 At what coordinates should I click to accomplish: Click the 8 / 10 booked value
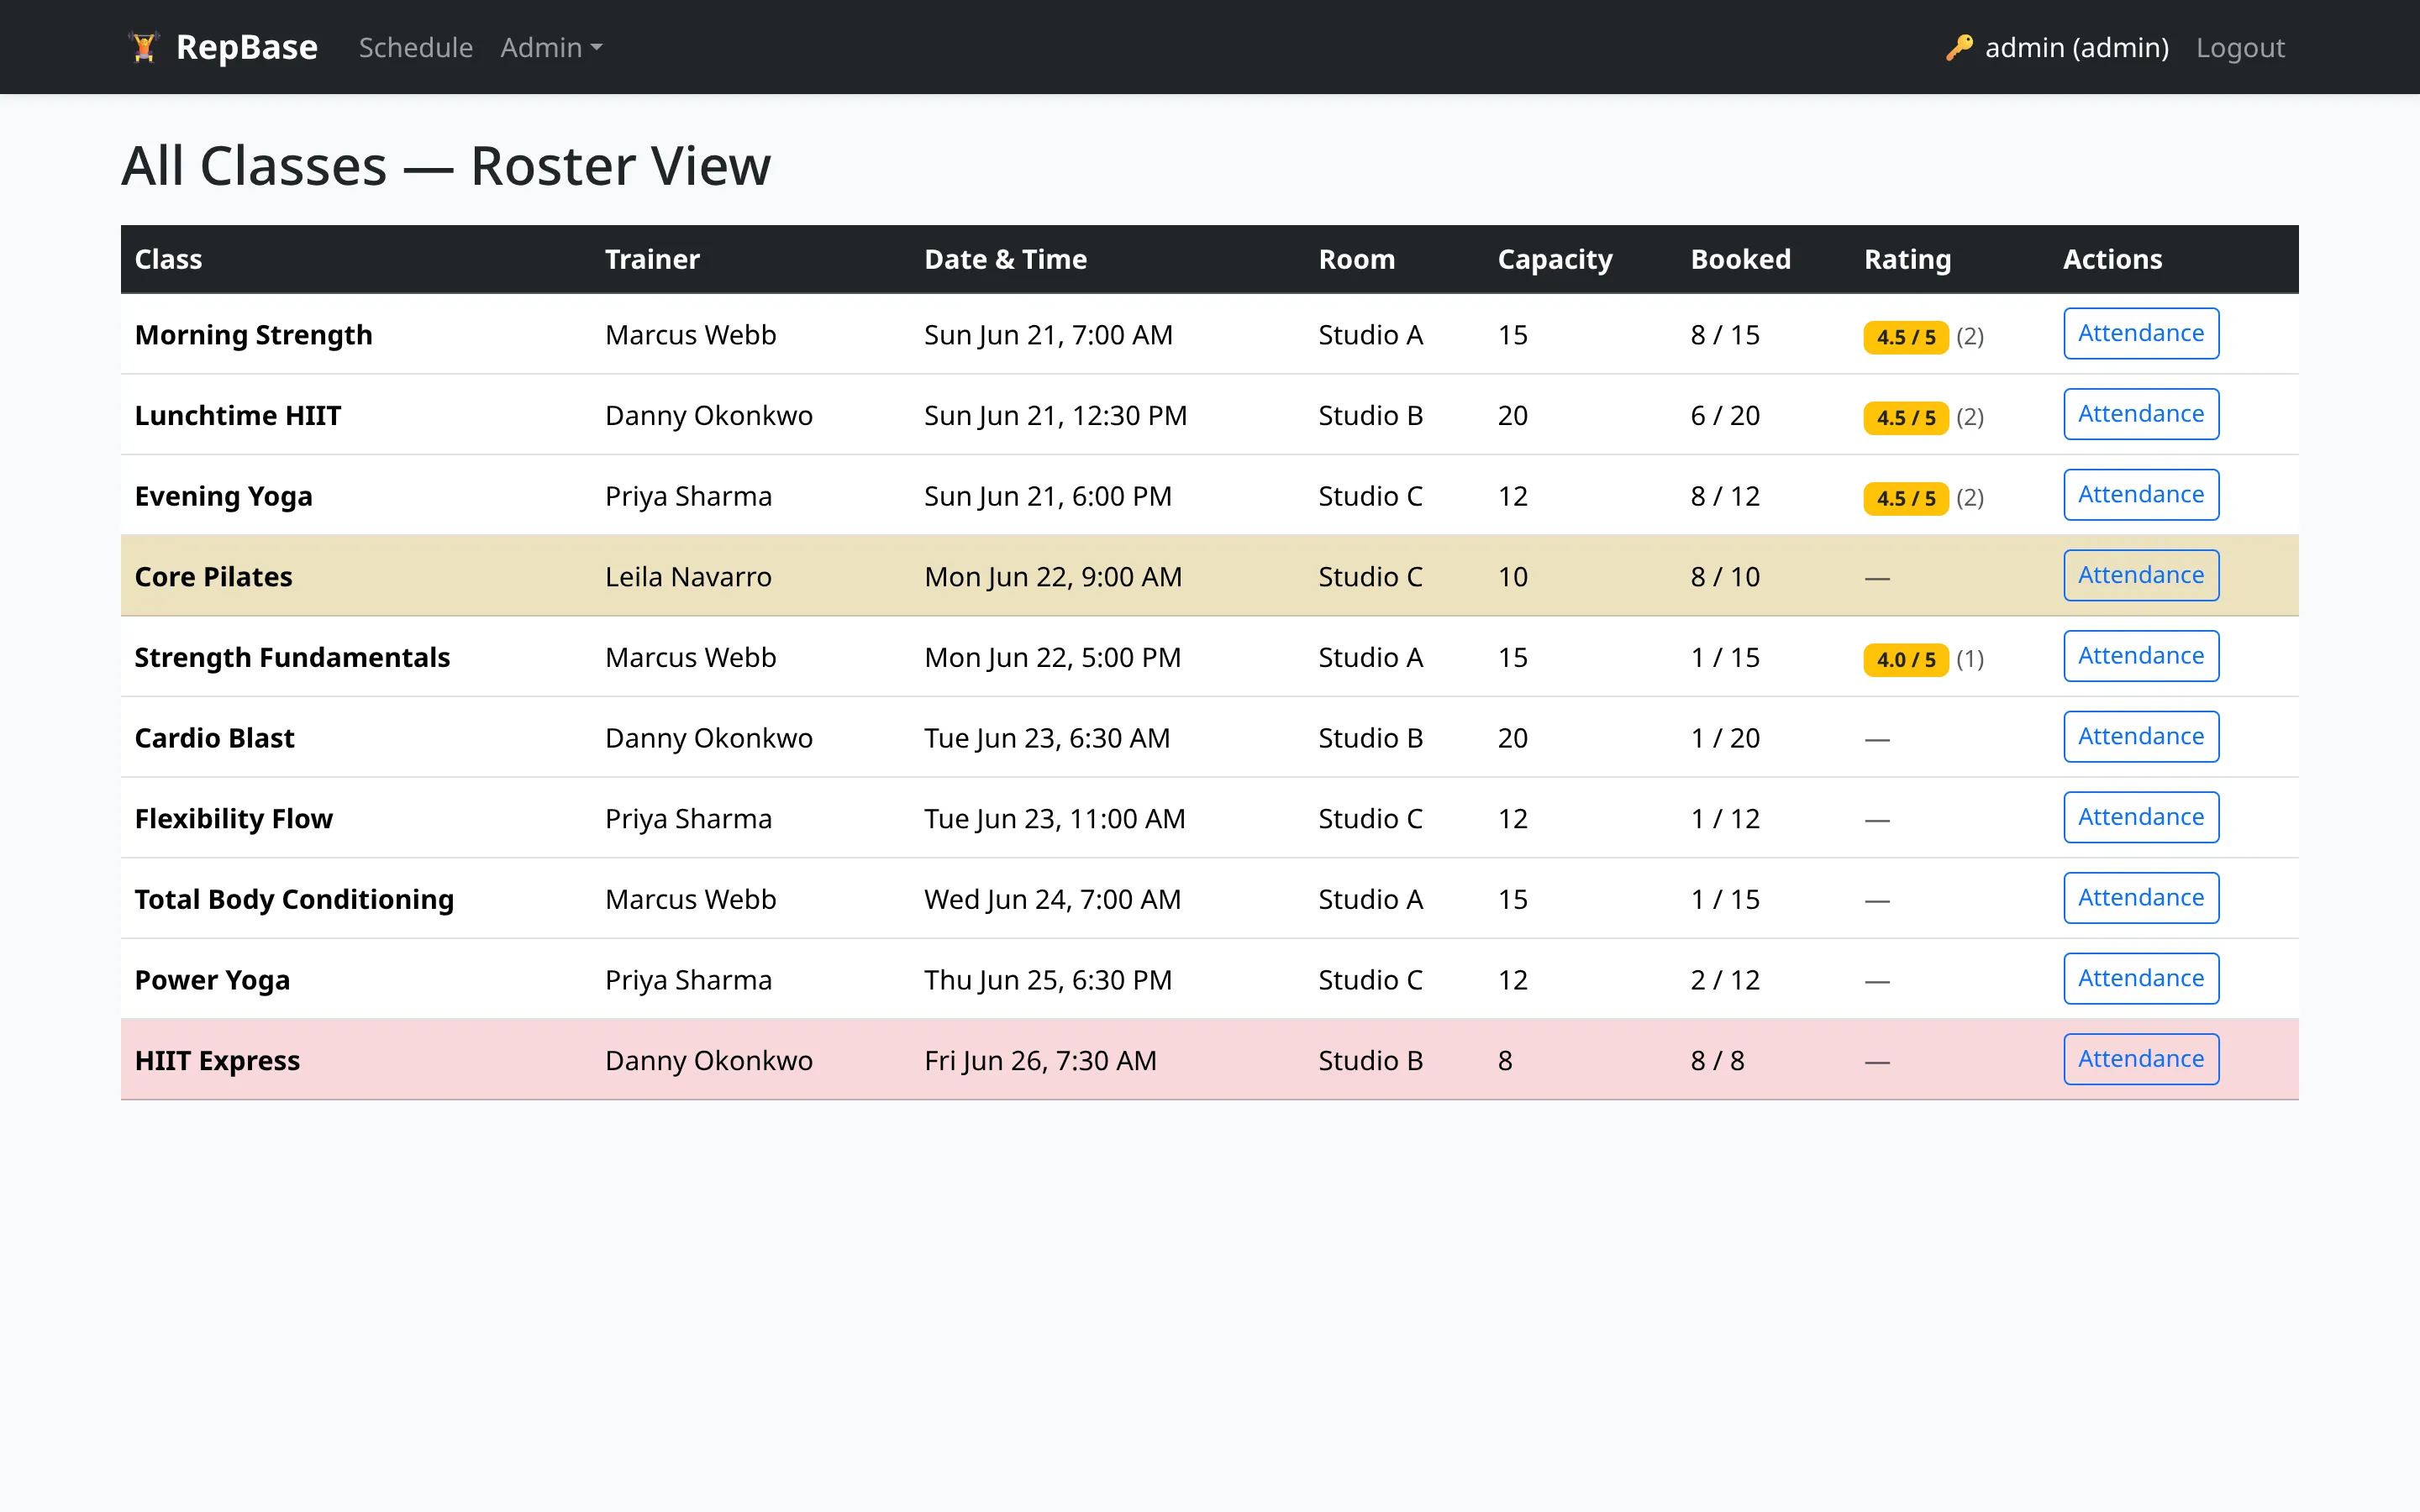pyautogui.click(x=1725, y=577)
